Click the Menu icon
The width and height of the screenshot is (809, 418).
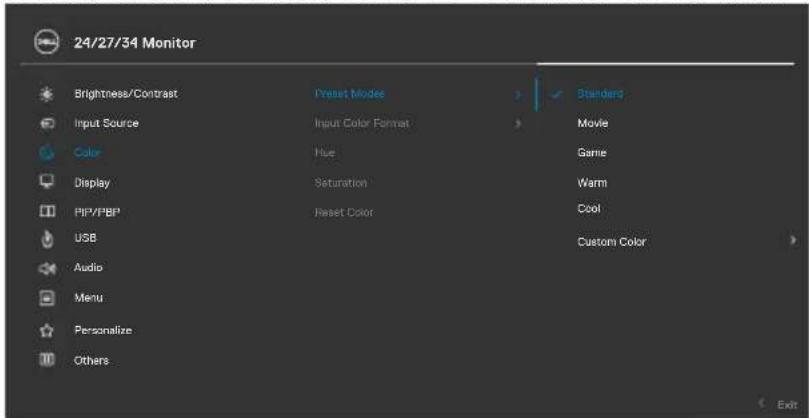[47, 298]
